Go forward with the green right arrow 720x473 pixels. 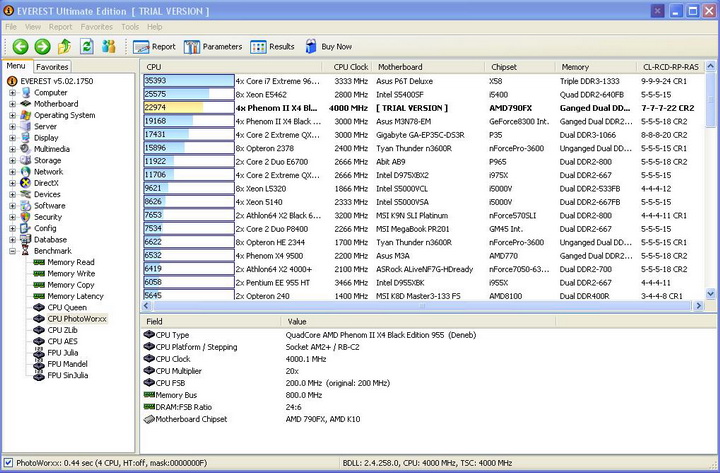[x=42, y=46]
